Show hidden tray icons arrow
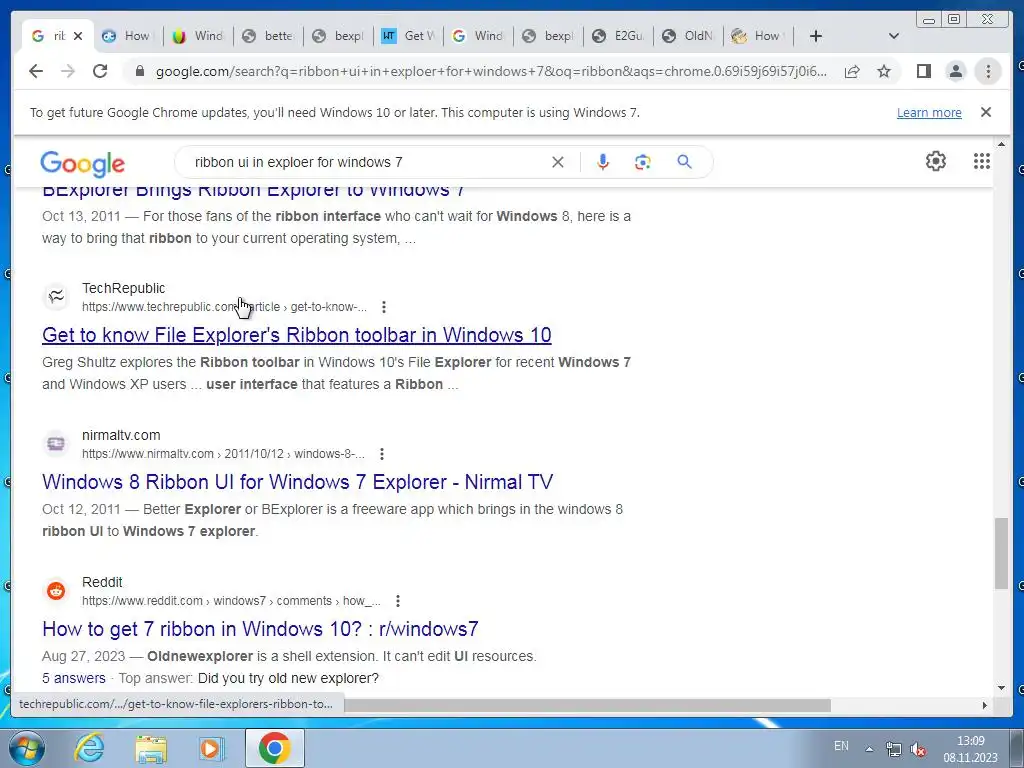This screenshot has height=768, width=1024. 869,749
